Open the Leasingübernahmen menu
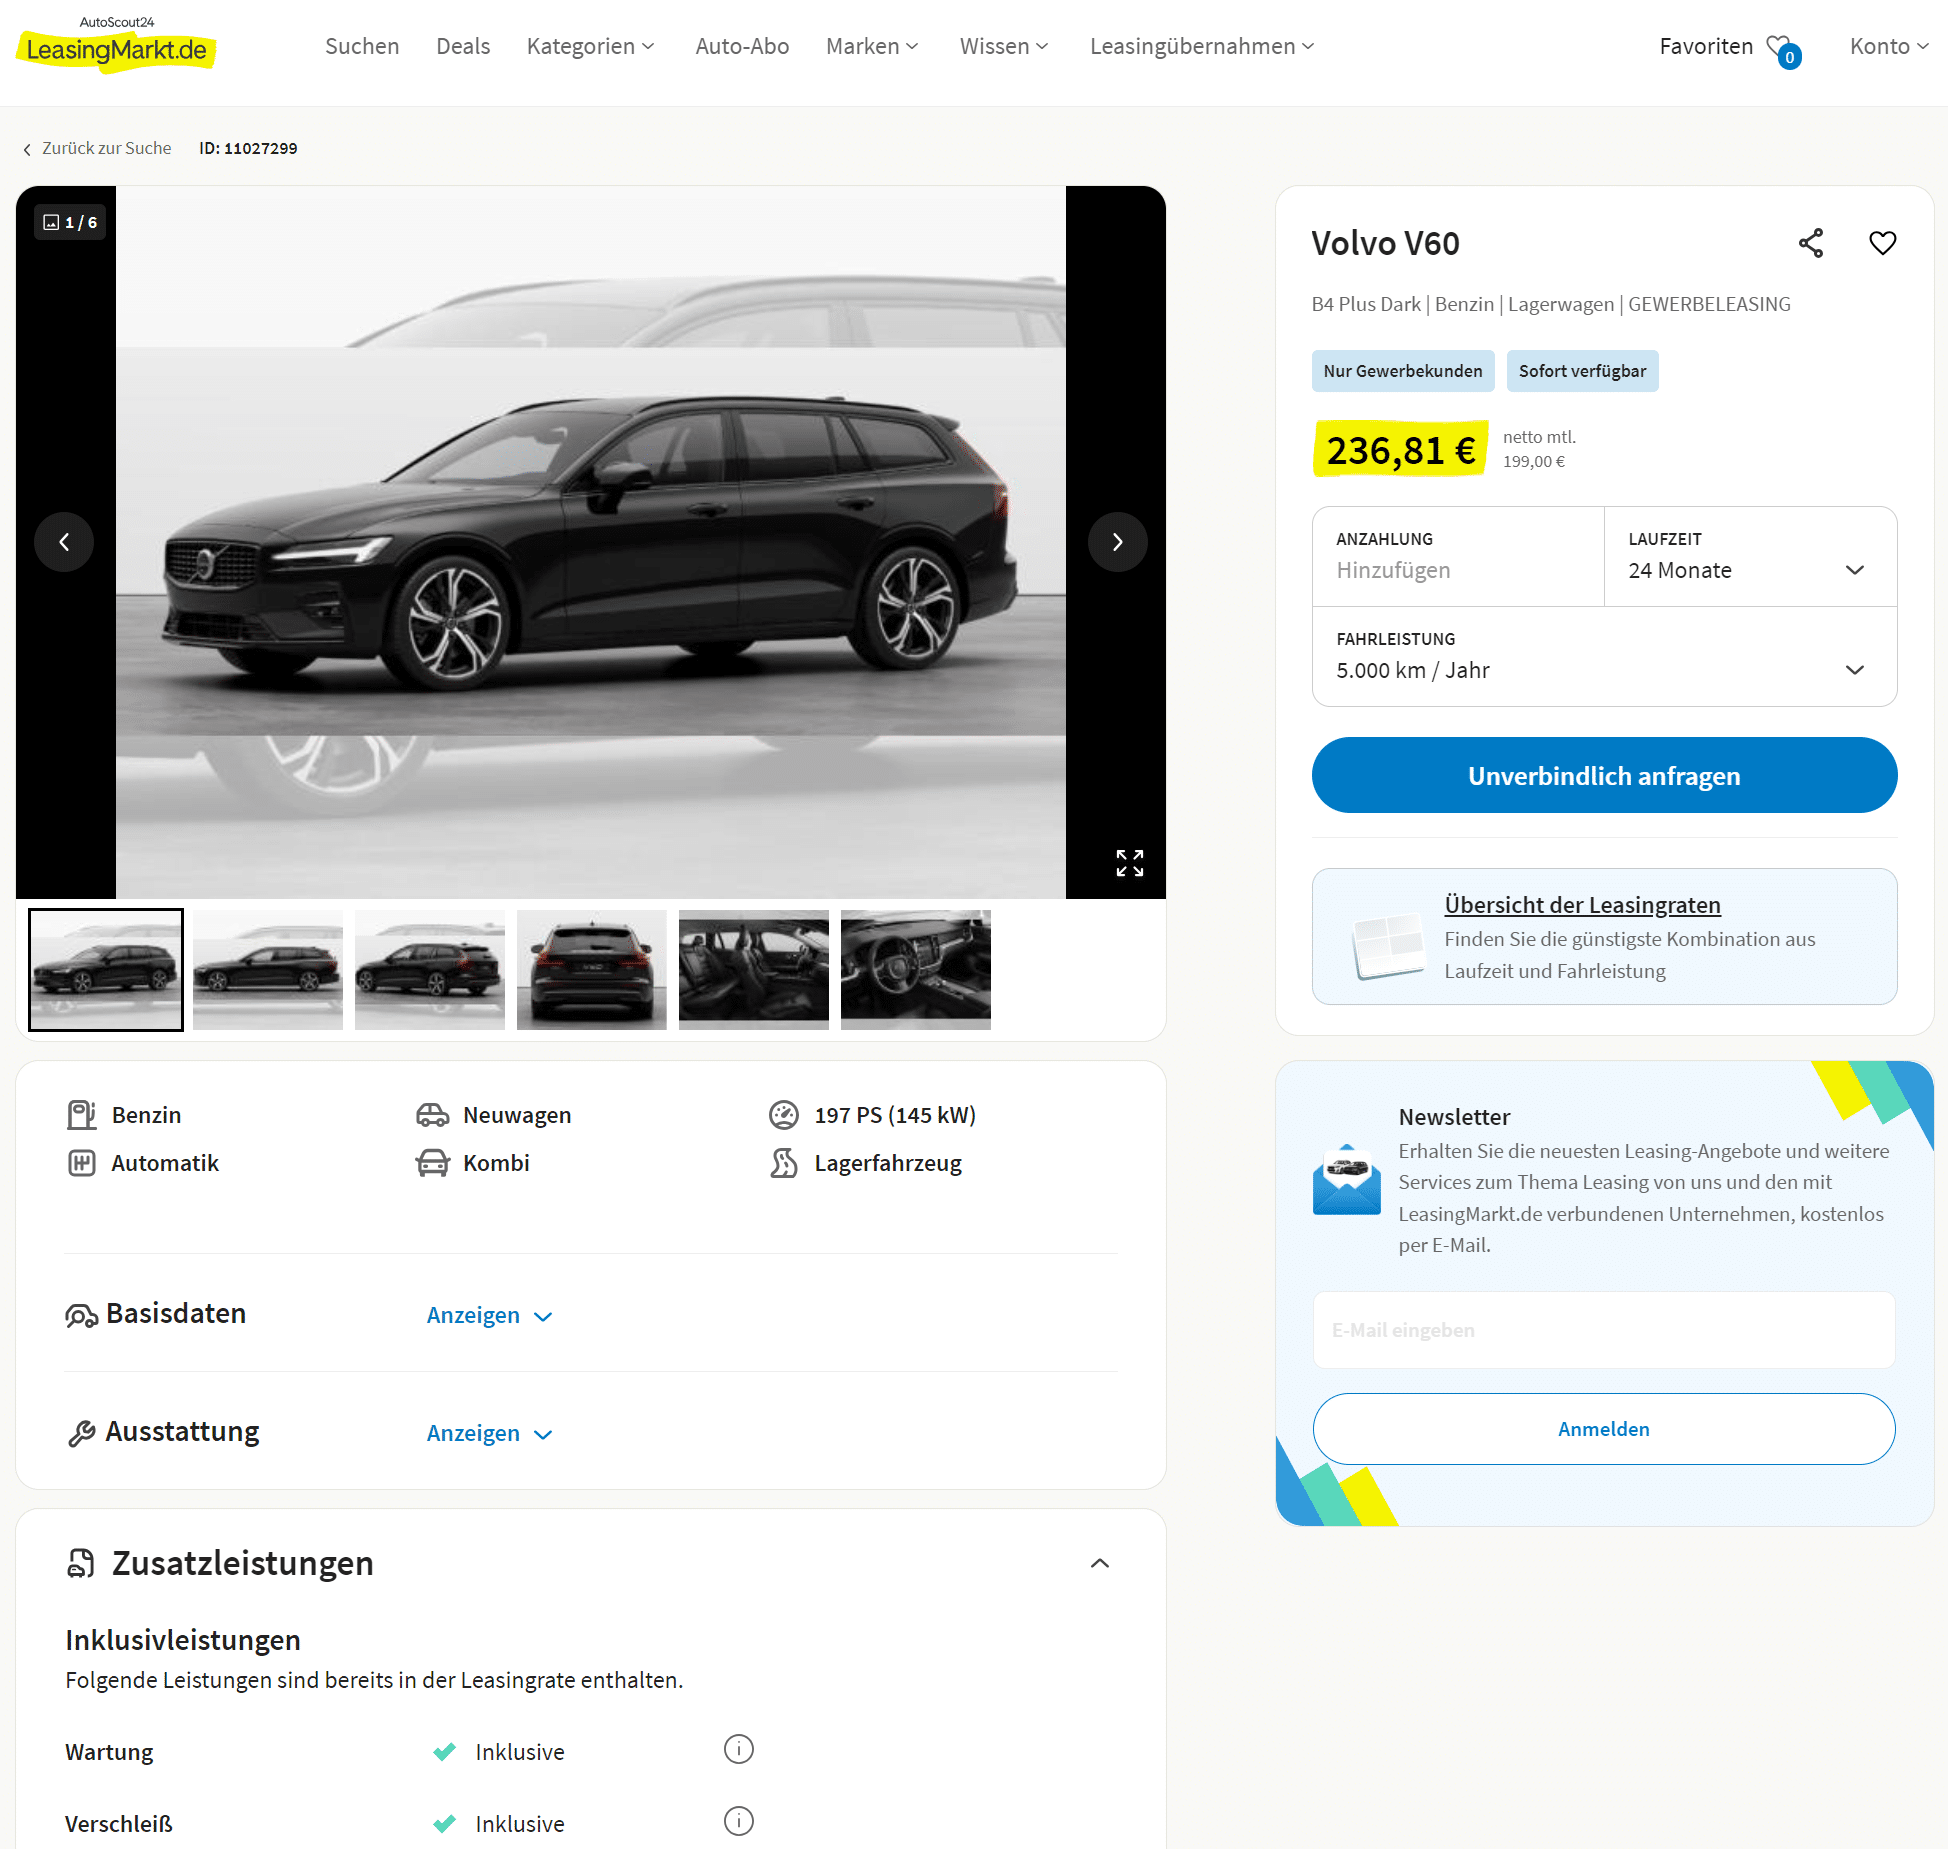The height and width of the screenshot is (1849, 1948). coord(1202,46)
